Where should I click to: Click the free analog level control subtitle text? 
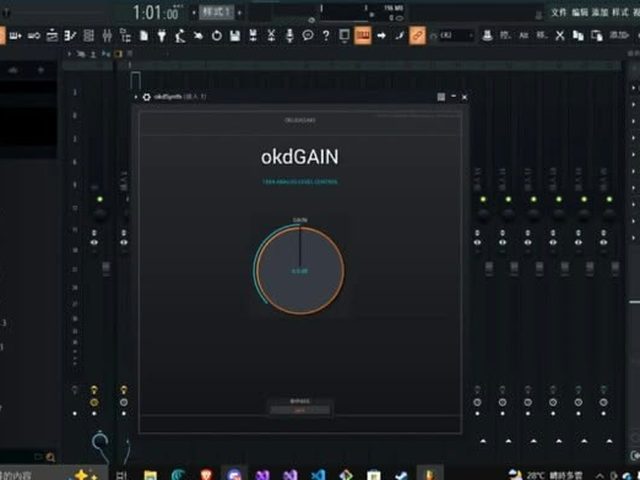tap(300, 182)
